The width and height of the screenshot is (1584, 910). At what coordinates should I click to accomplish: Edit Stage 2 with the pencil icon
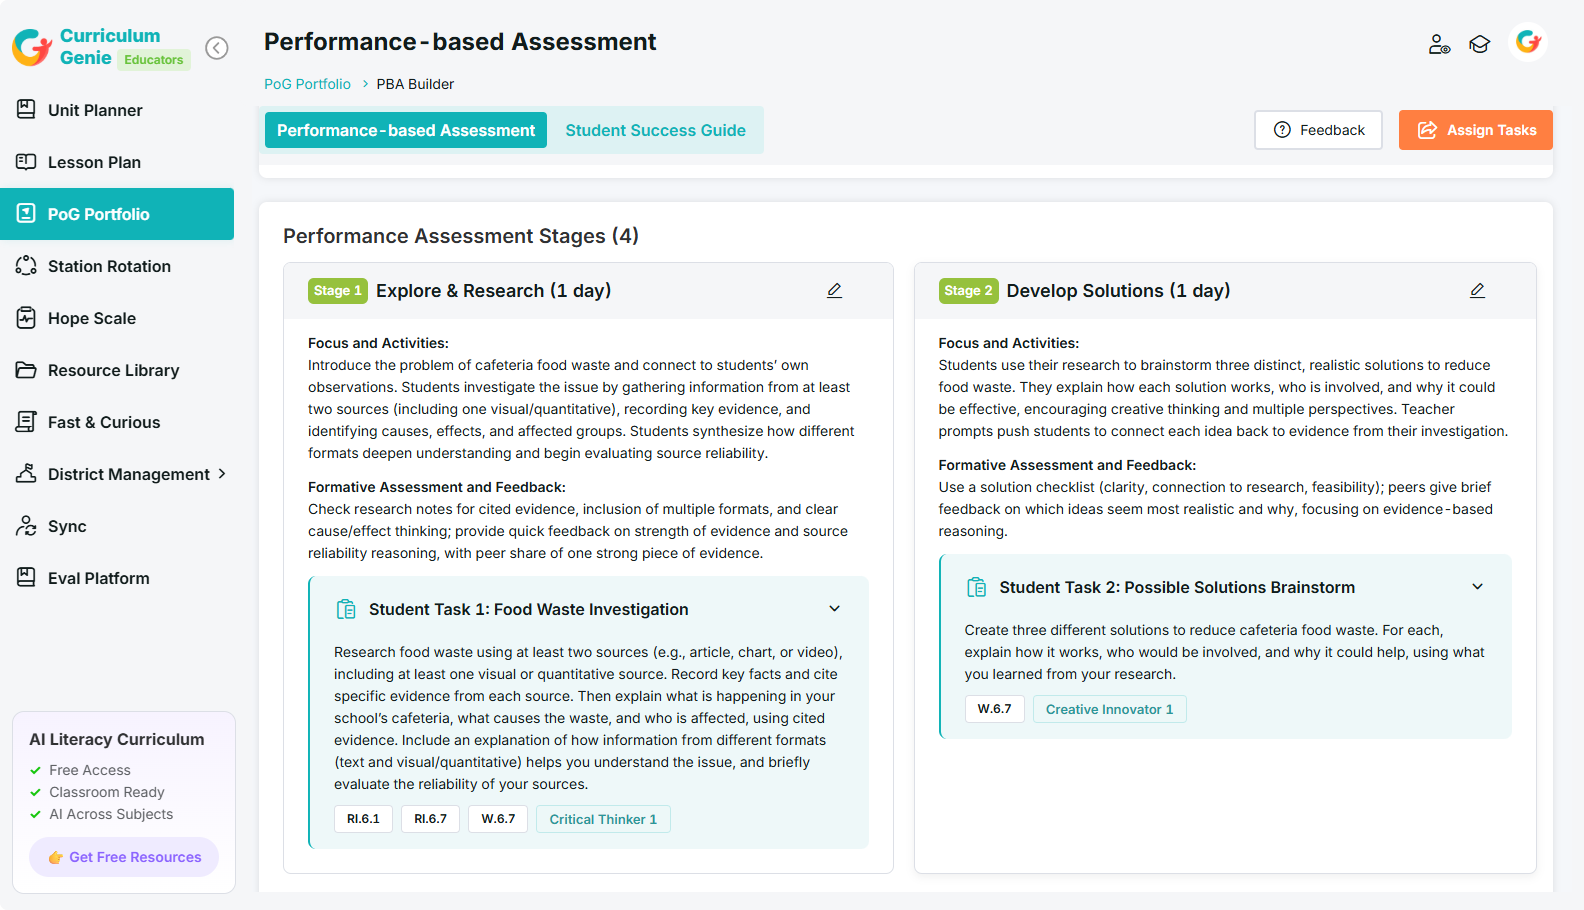(1477, 290)
